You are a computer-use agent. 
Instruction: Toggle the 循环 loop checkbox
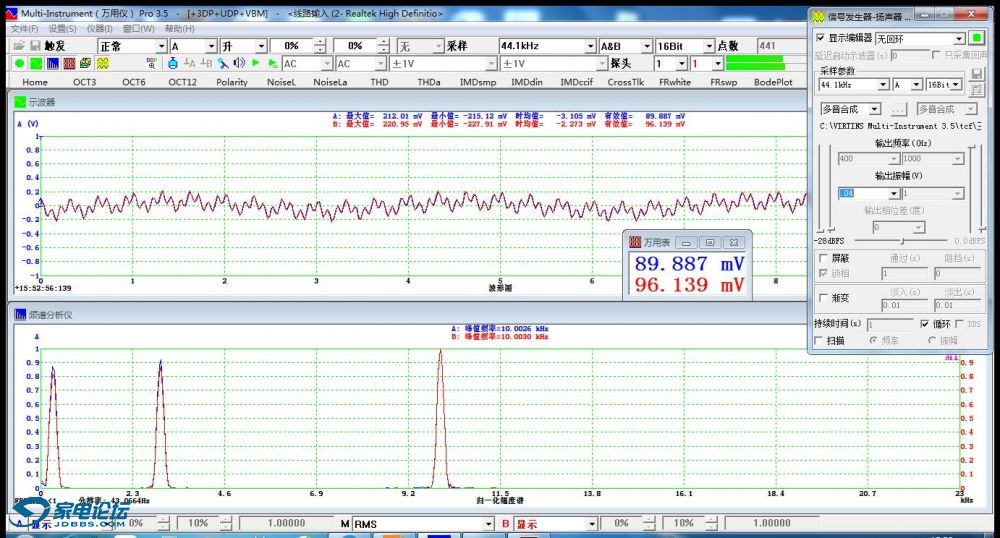pyautogui.click(x=925, y=324)
